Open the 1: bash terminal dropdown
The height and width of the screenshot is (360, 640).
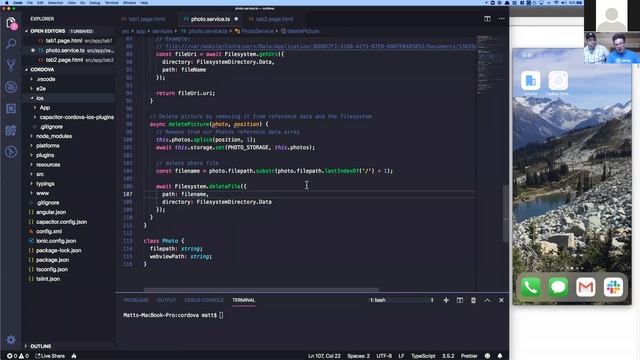coord(401,300)
